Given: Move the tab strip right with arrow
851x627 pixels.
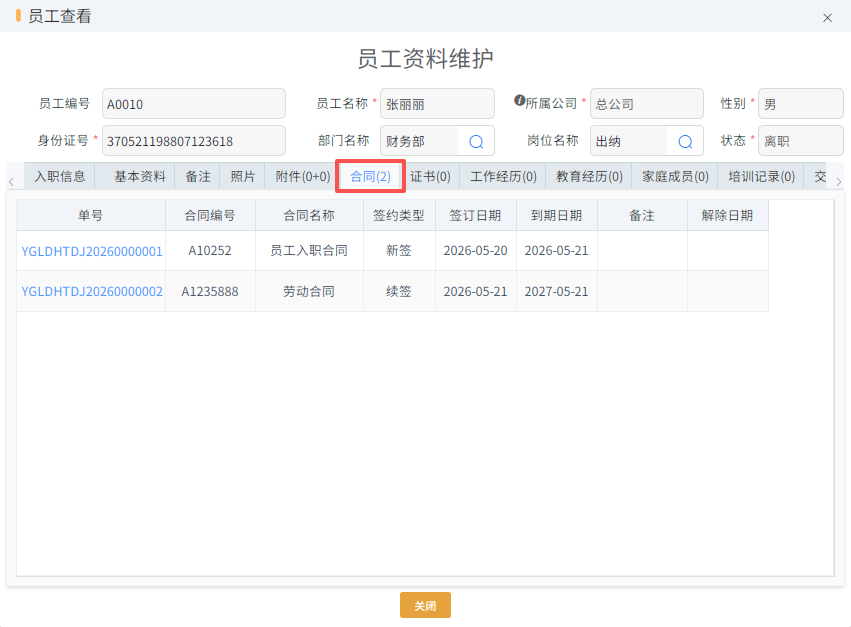Looking at the screenshot, I should (839, 182).
